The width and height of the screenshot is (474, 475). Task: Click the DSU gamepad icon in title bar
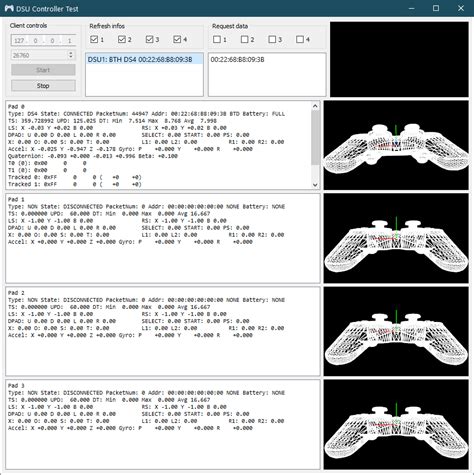[9, 8]
